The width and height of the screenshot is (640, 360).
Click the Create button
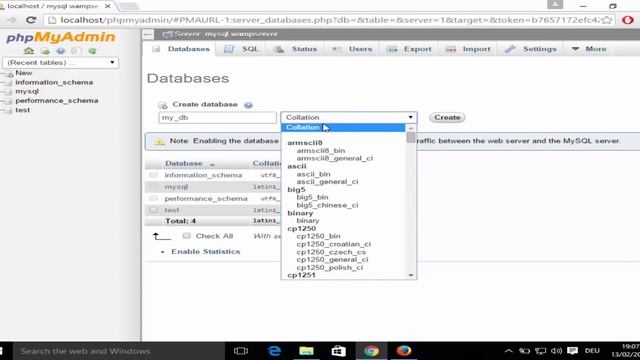tap(447, 118)
